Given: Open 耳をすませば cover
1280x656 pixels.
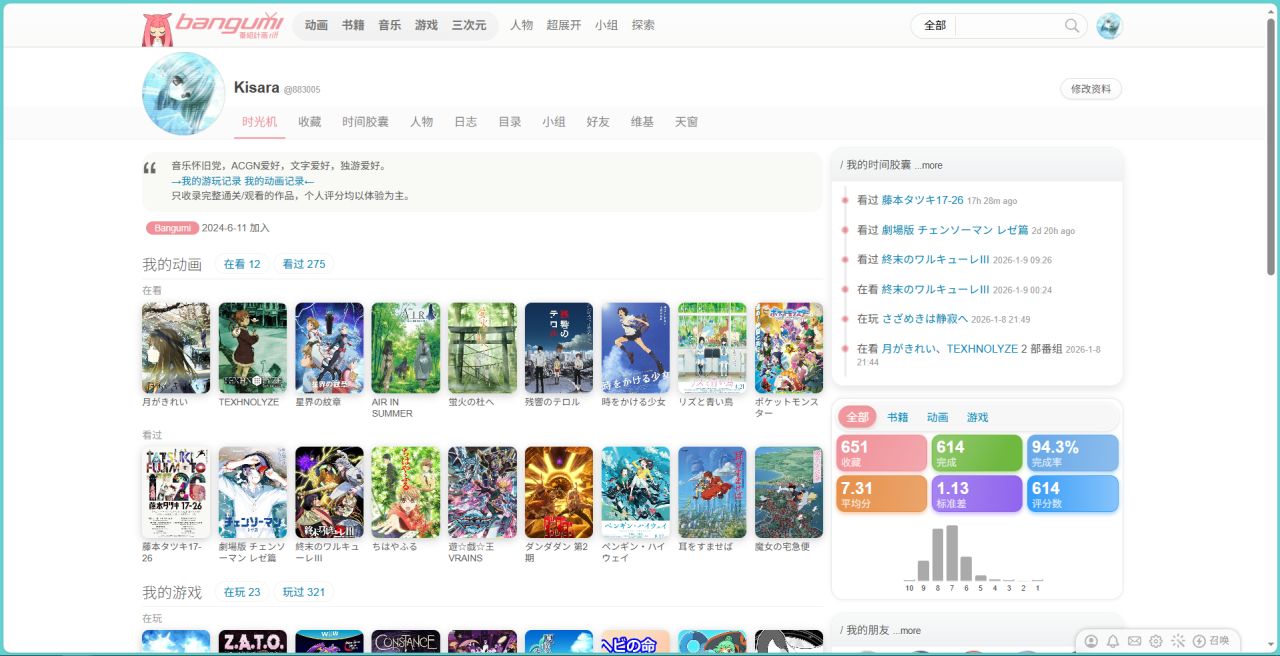Looking at the screenshot, I should coord(712,493).
